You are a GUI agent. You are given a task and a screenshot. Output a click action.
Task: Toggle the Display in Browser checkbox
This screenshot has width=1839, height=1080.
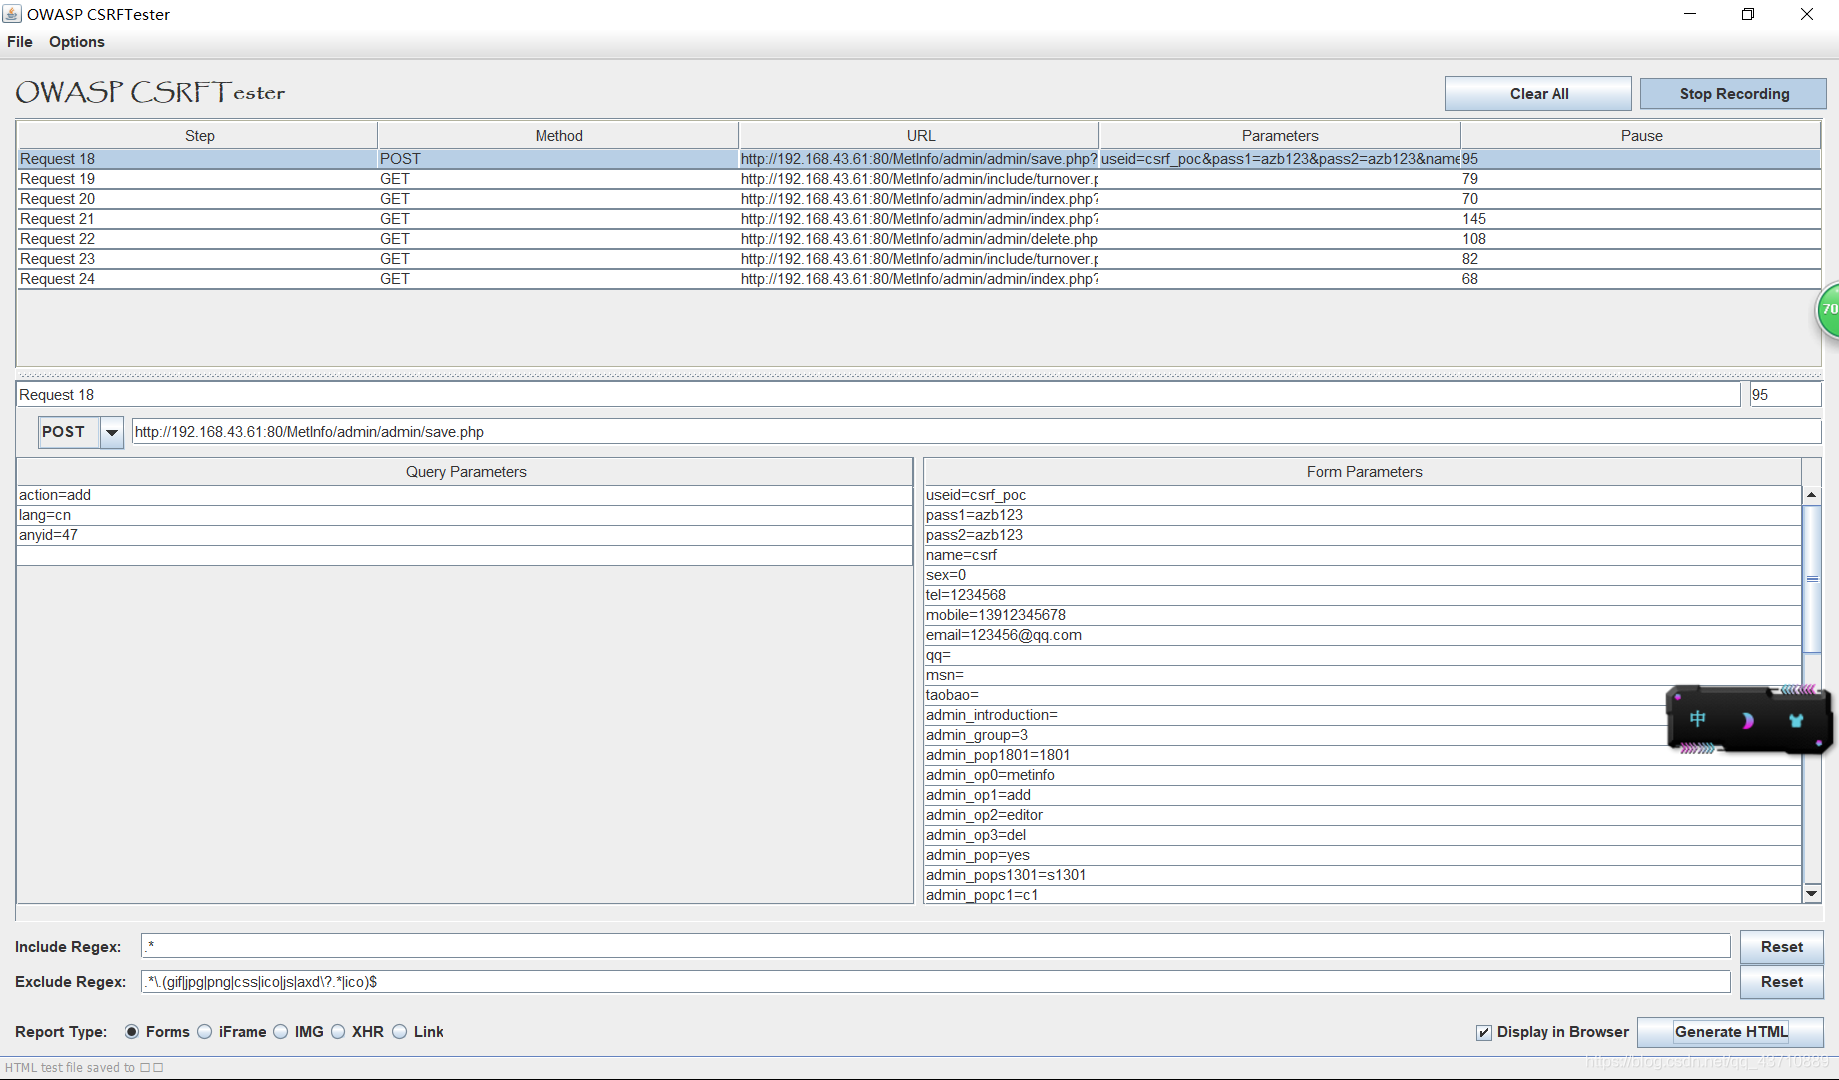(x=1484, y=1033)
